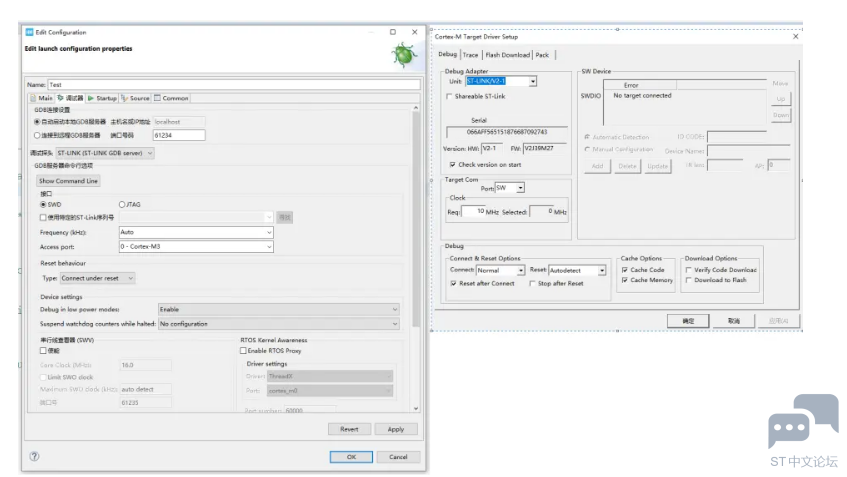Enable Verify Code Download checkbox
This screenshot has width=847, height=477.
point(689,270)
